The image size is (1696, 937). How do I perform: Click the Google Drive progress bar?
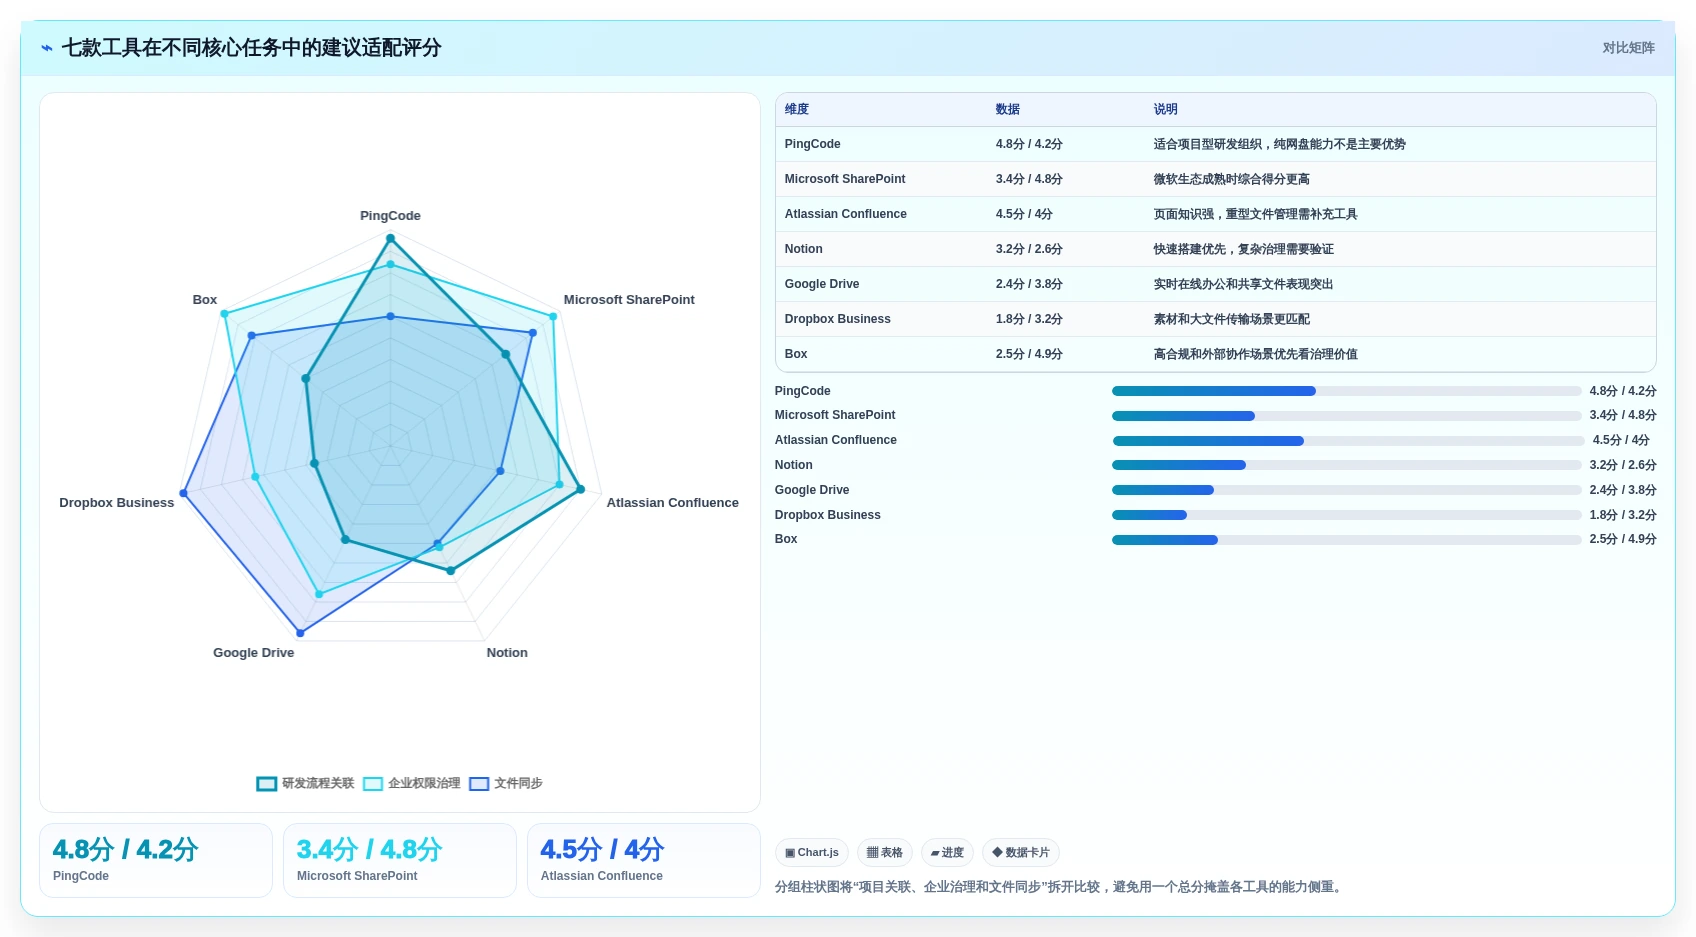coord(1346,490)
